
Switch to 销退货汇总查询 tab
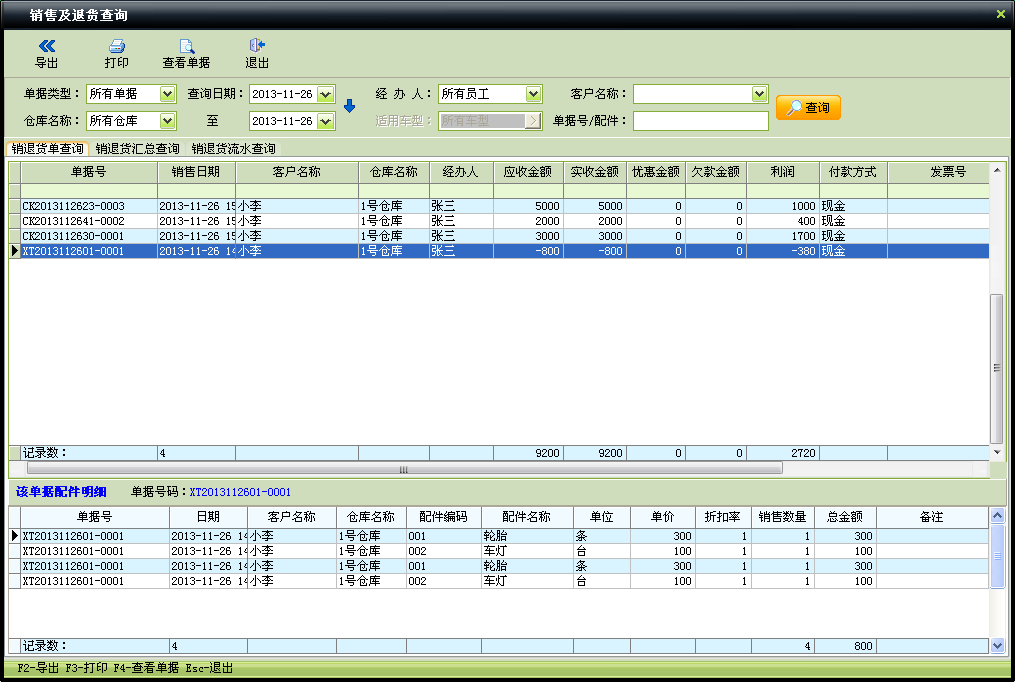pos(137,149)
